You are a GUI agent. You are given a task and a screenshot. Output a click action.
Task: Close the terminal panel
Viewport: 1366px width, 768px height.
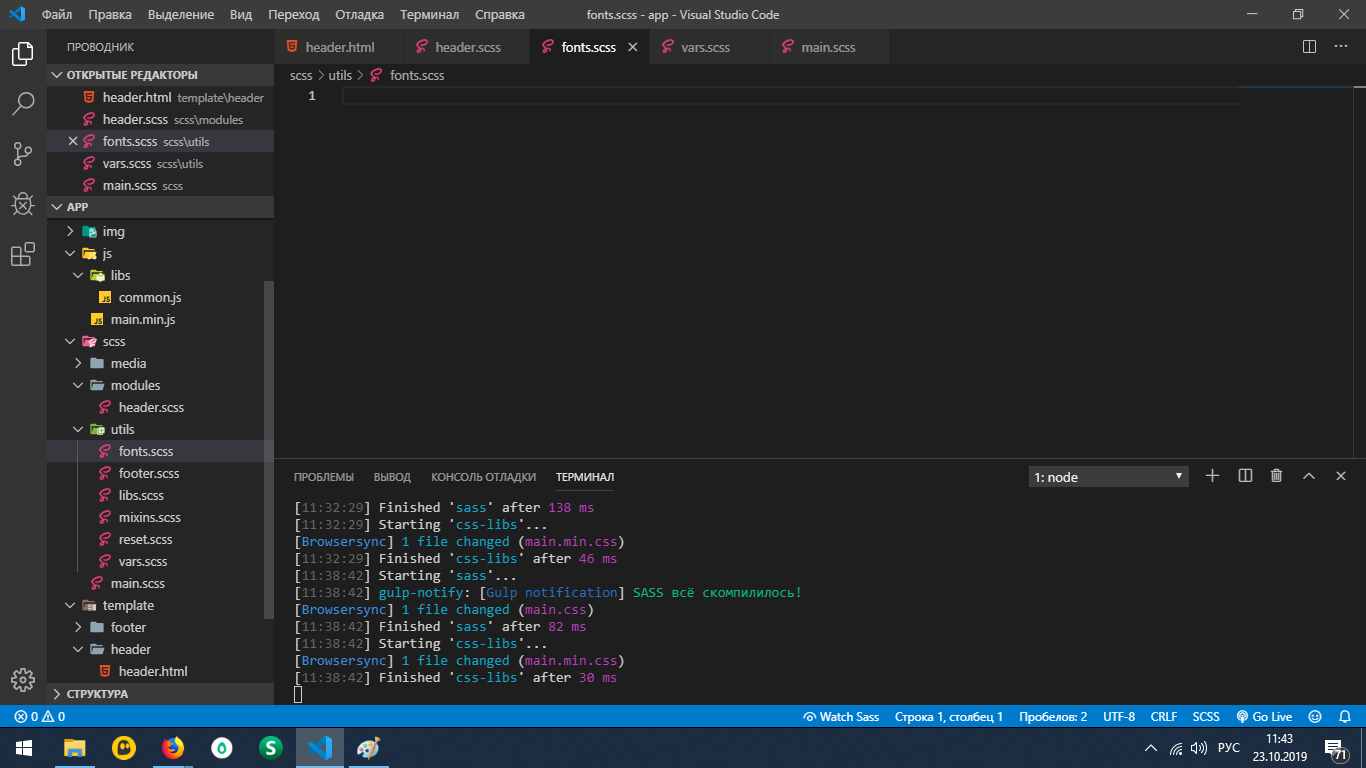click(x=1341, y=476)
